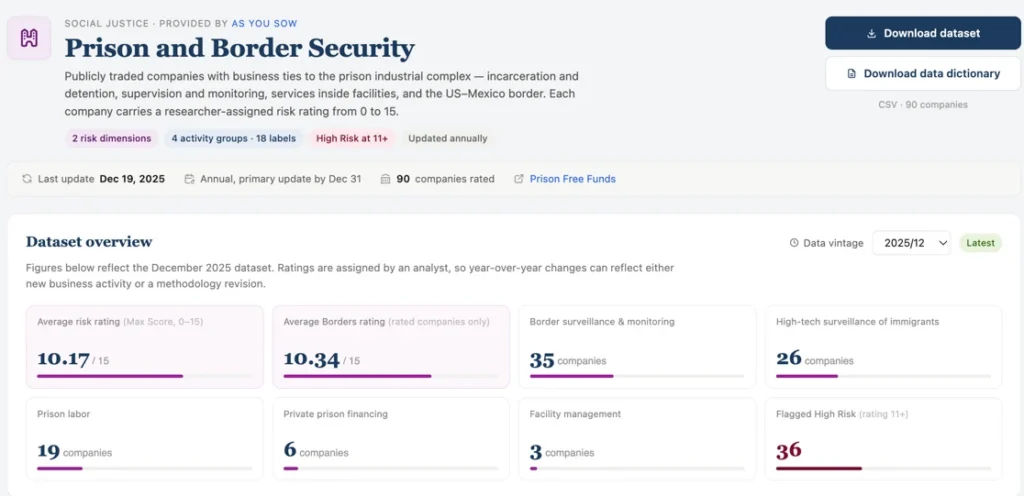The height and width of the screenshot is (496, 1024).
Task: Click the refresh icon next to Last update
Action: click(27, 179)
